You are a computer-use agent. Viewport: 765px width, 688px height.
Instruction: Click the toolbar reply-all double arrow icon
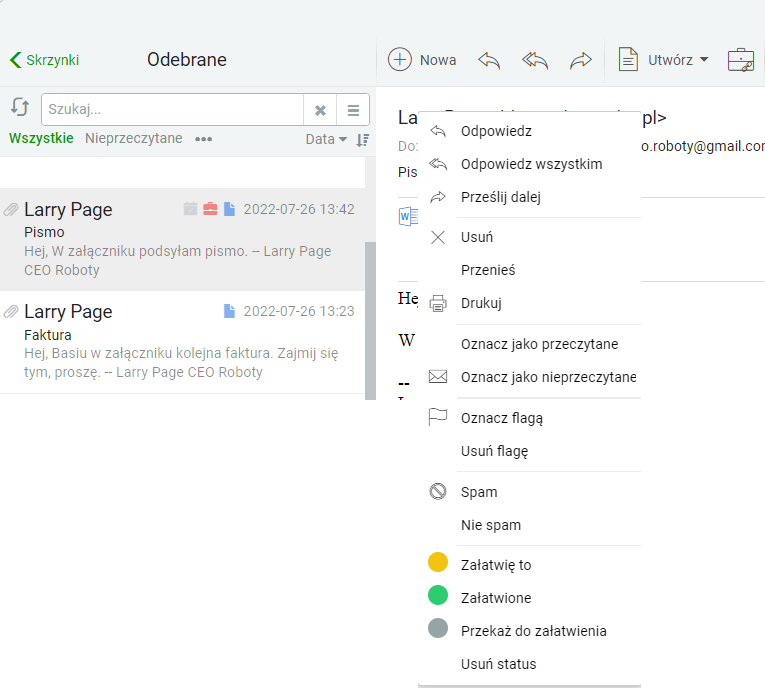tap(535, 61)
